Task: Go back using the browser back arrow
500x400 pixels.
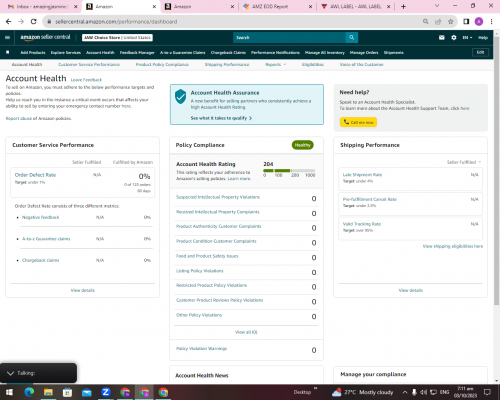Action: pos(9,21)
